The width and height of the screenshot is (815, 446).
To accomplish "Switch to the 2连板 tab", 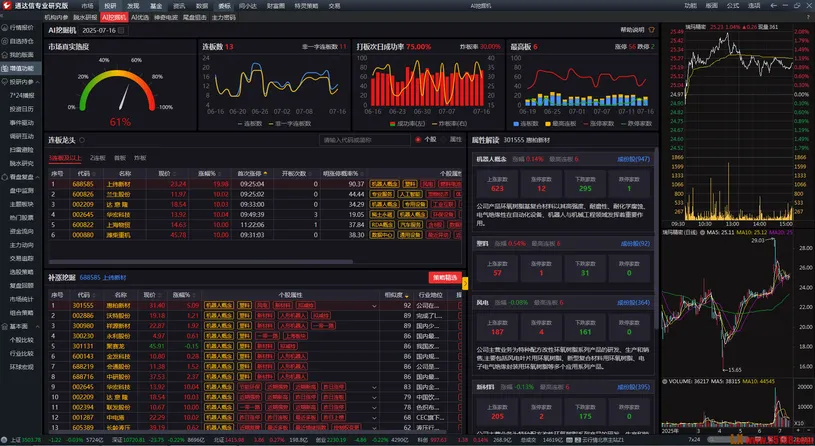I will pyautogui.click(x=97, y=158).
